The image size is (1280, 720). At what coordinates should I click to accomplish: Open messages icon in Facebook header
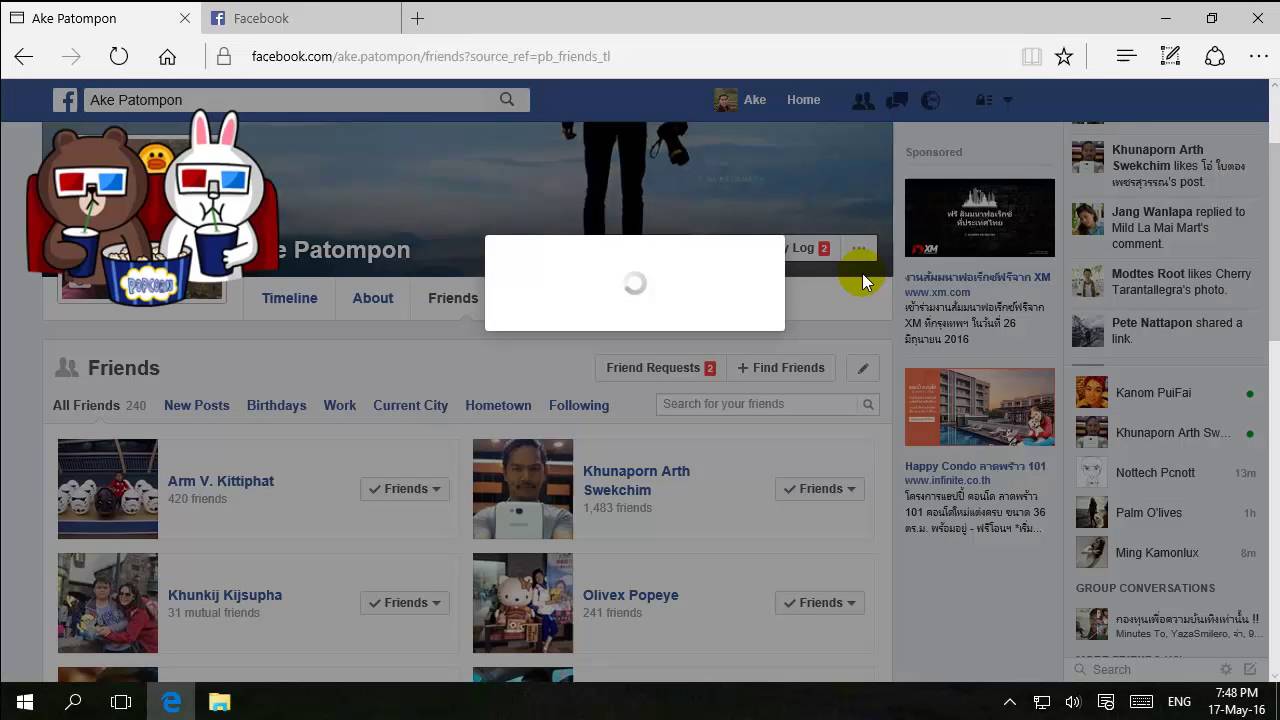(x=896, y=100)
